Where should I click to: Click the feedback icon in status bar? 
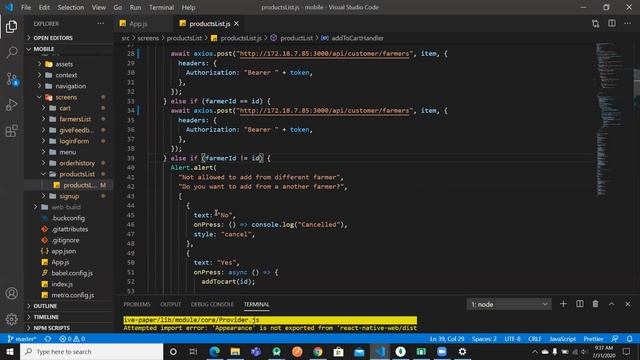click(615, 339)
